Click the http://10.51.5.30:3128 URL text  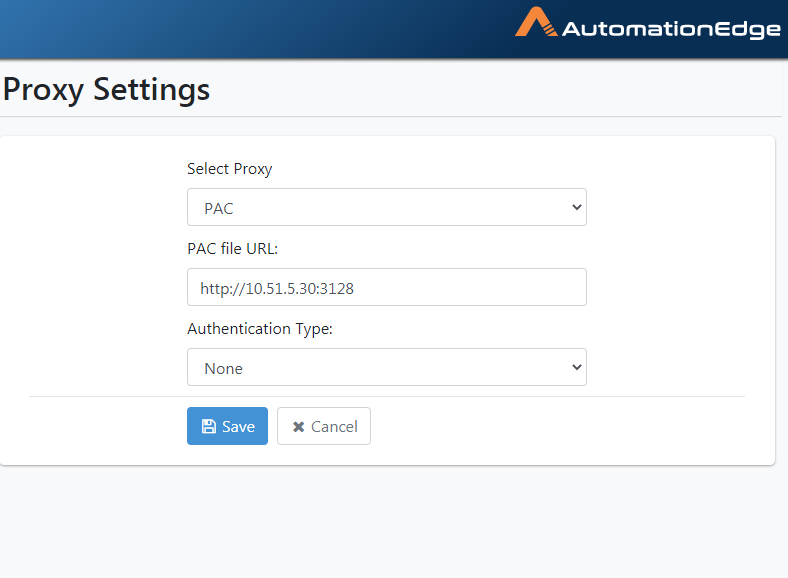(277, 288)
